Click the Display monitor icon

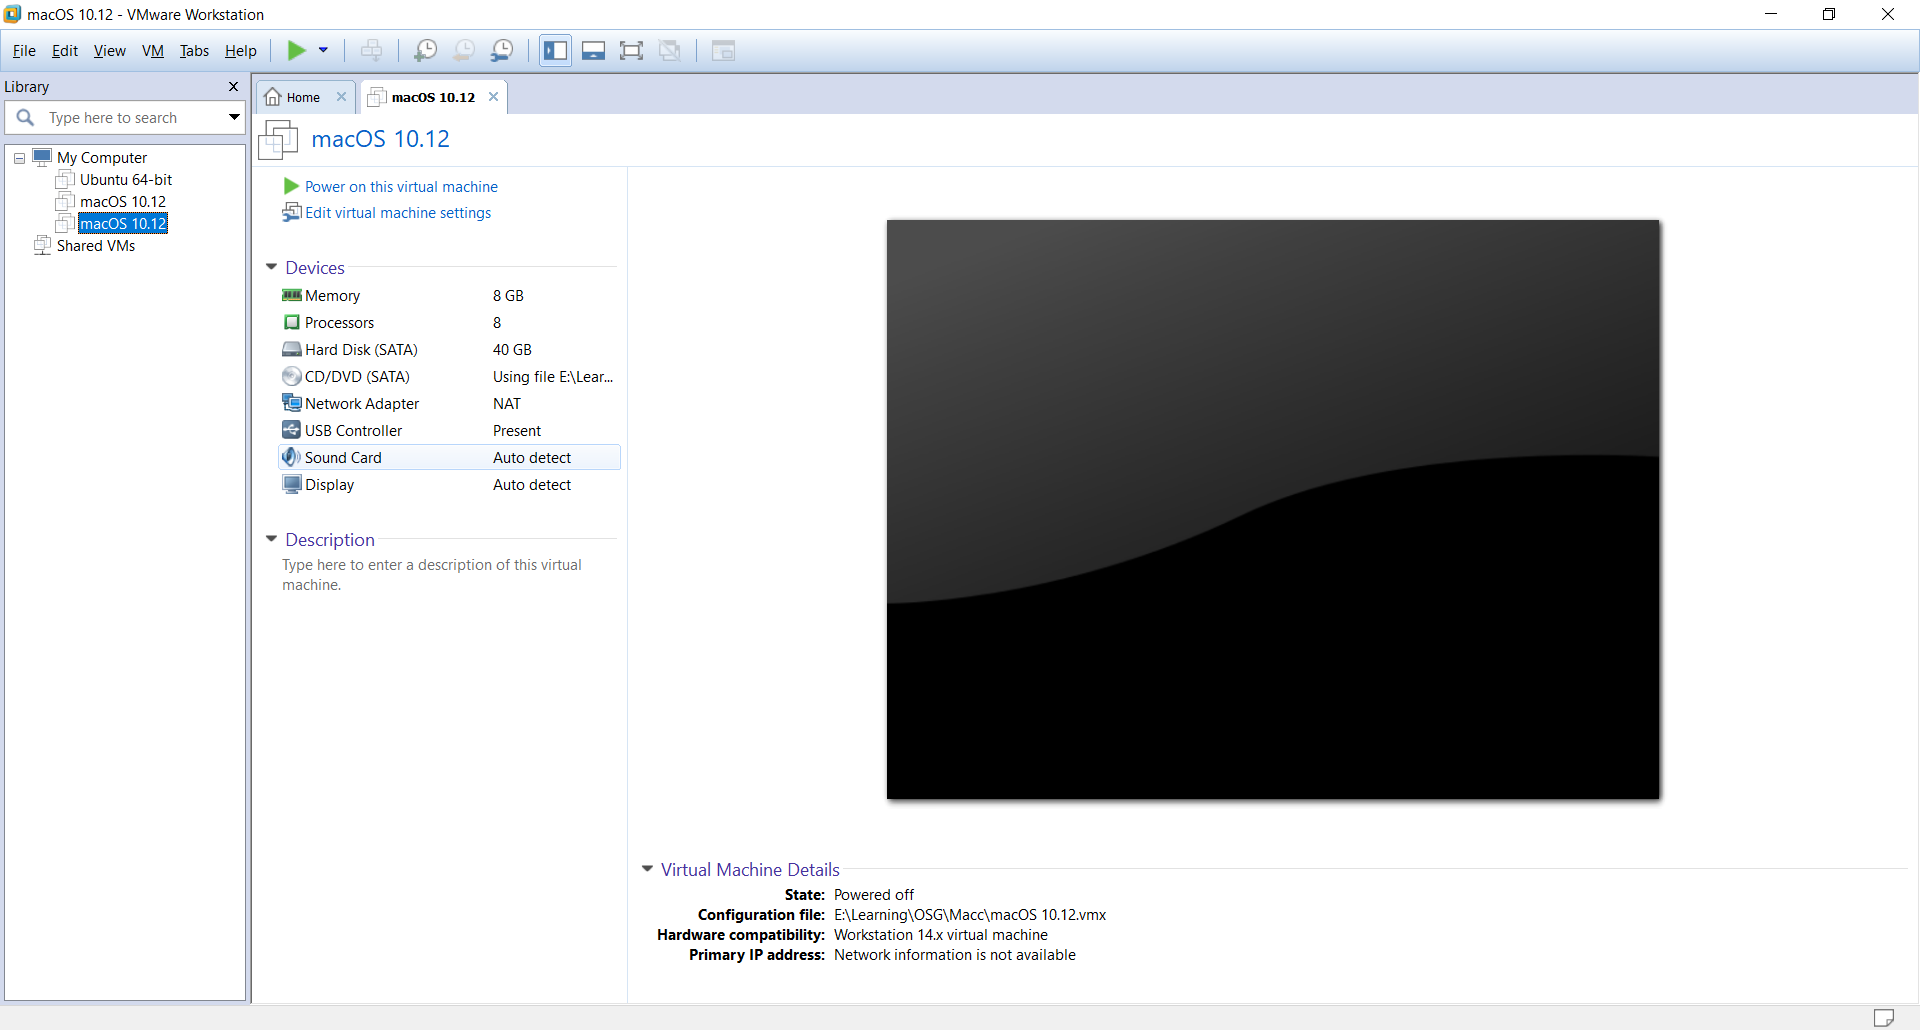point(292,484)
